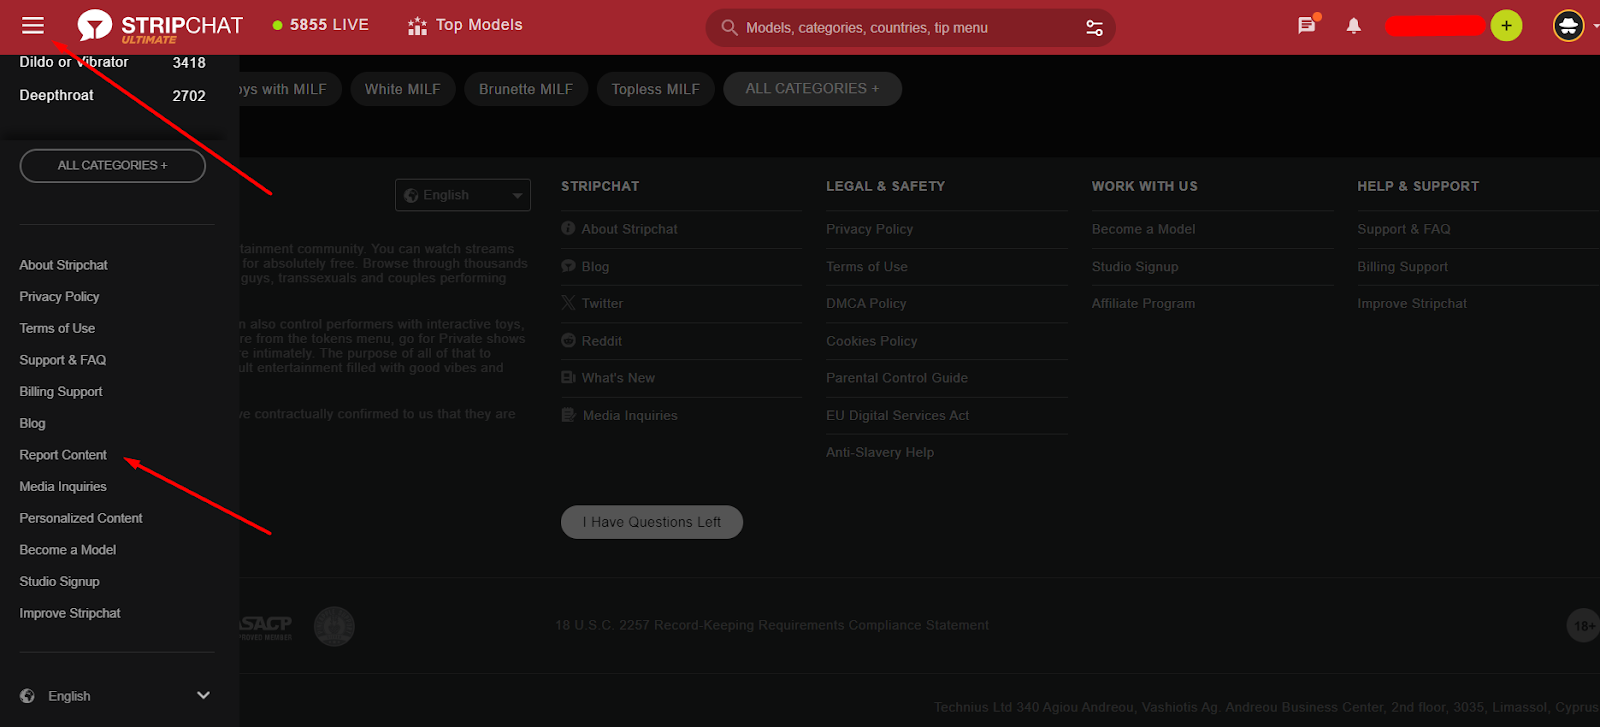Open the user avatar menu
Image resolution: width=1600 pixels, height=727 pixels.
click(x=1569, y=26)
